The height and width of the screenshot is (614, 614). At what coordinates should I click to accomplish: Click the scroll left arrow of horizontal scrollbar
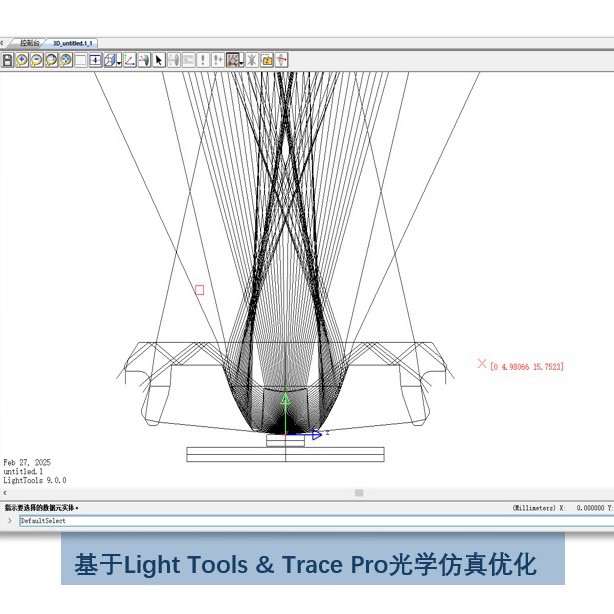pos(4,493)
